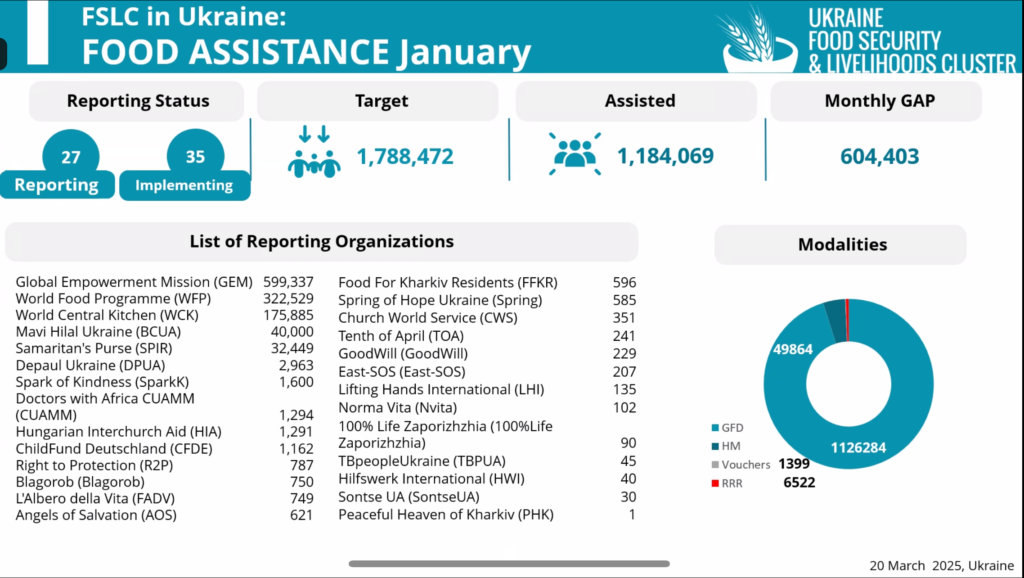Click the Vouchers legend color swatch
1024x578 pixels.
click(x=715, y=465)
